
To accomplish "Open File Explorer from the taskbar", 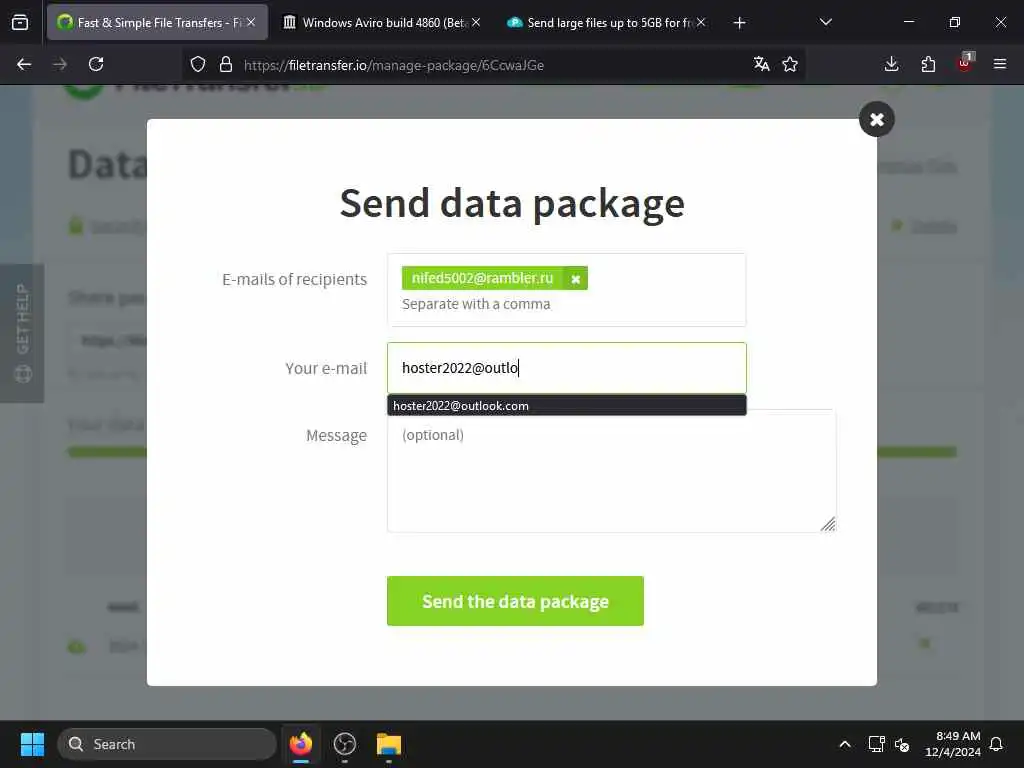I will pyautogui.click(x=389, y=744).
